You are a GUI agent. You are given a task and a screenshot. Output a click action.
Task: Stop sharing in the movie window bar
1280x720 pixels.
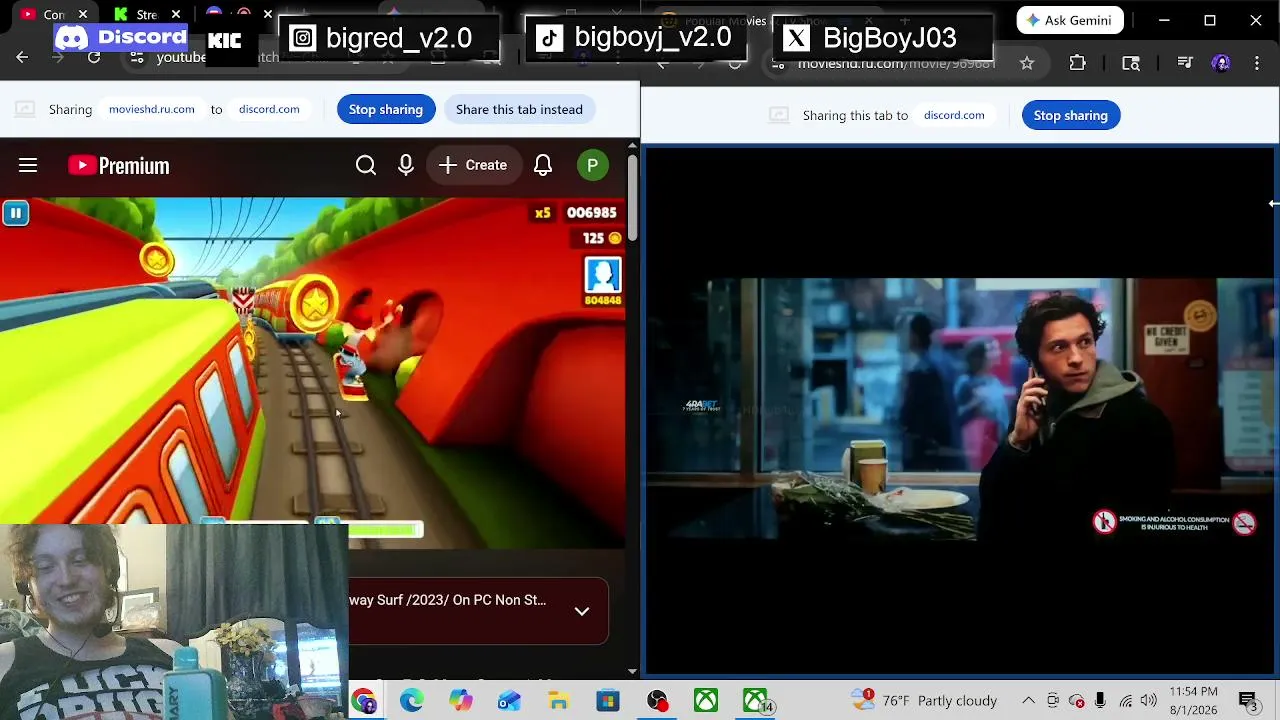[1071, 115]
